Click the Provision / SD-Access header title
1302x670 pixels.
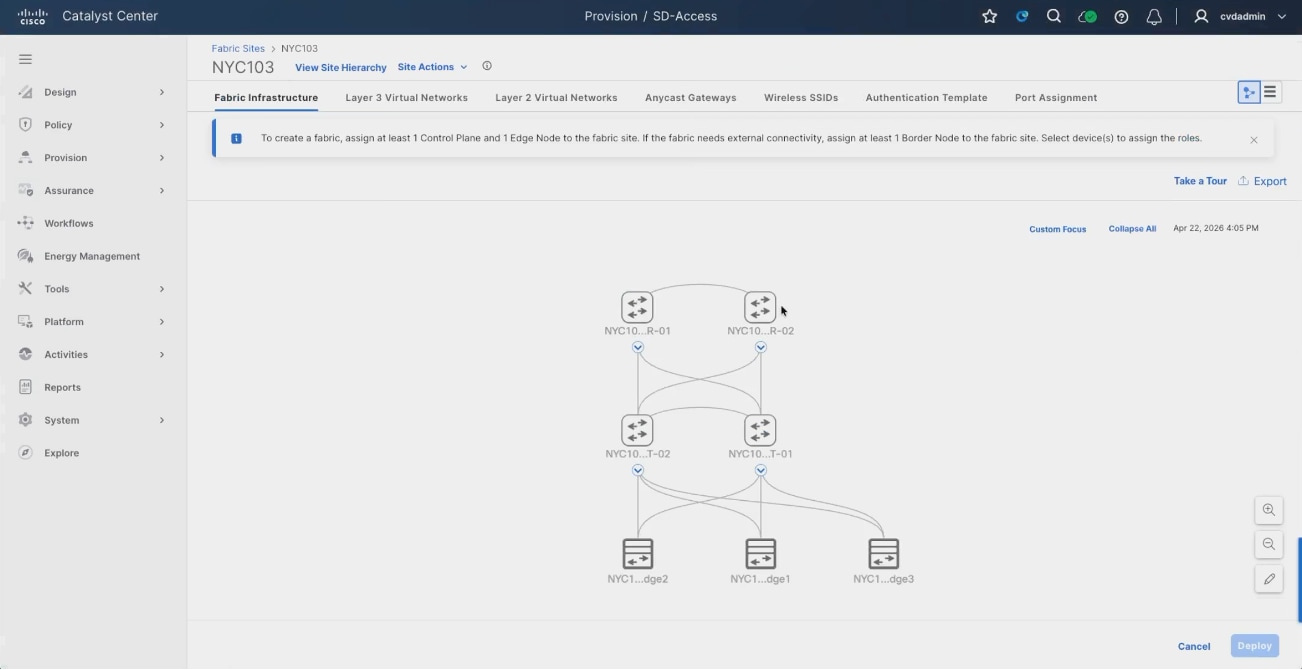[651, 16]
